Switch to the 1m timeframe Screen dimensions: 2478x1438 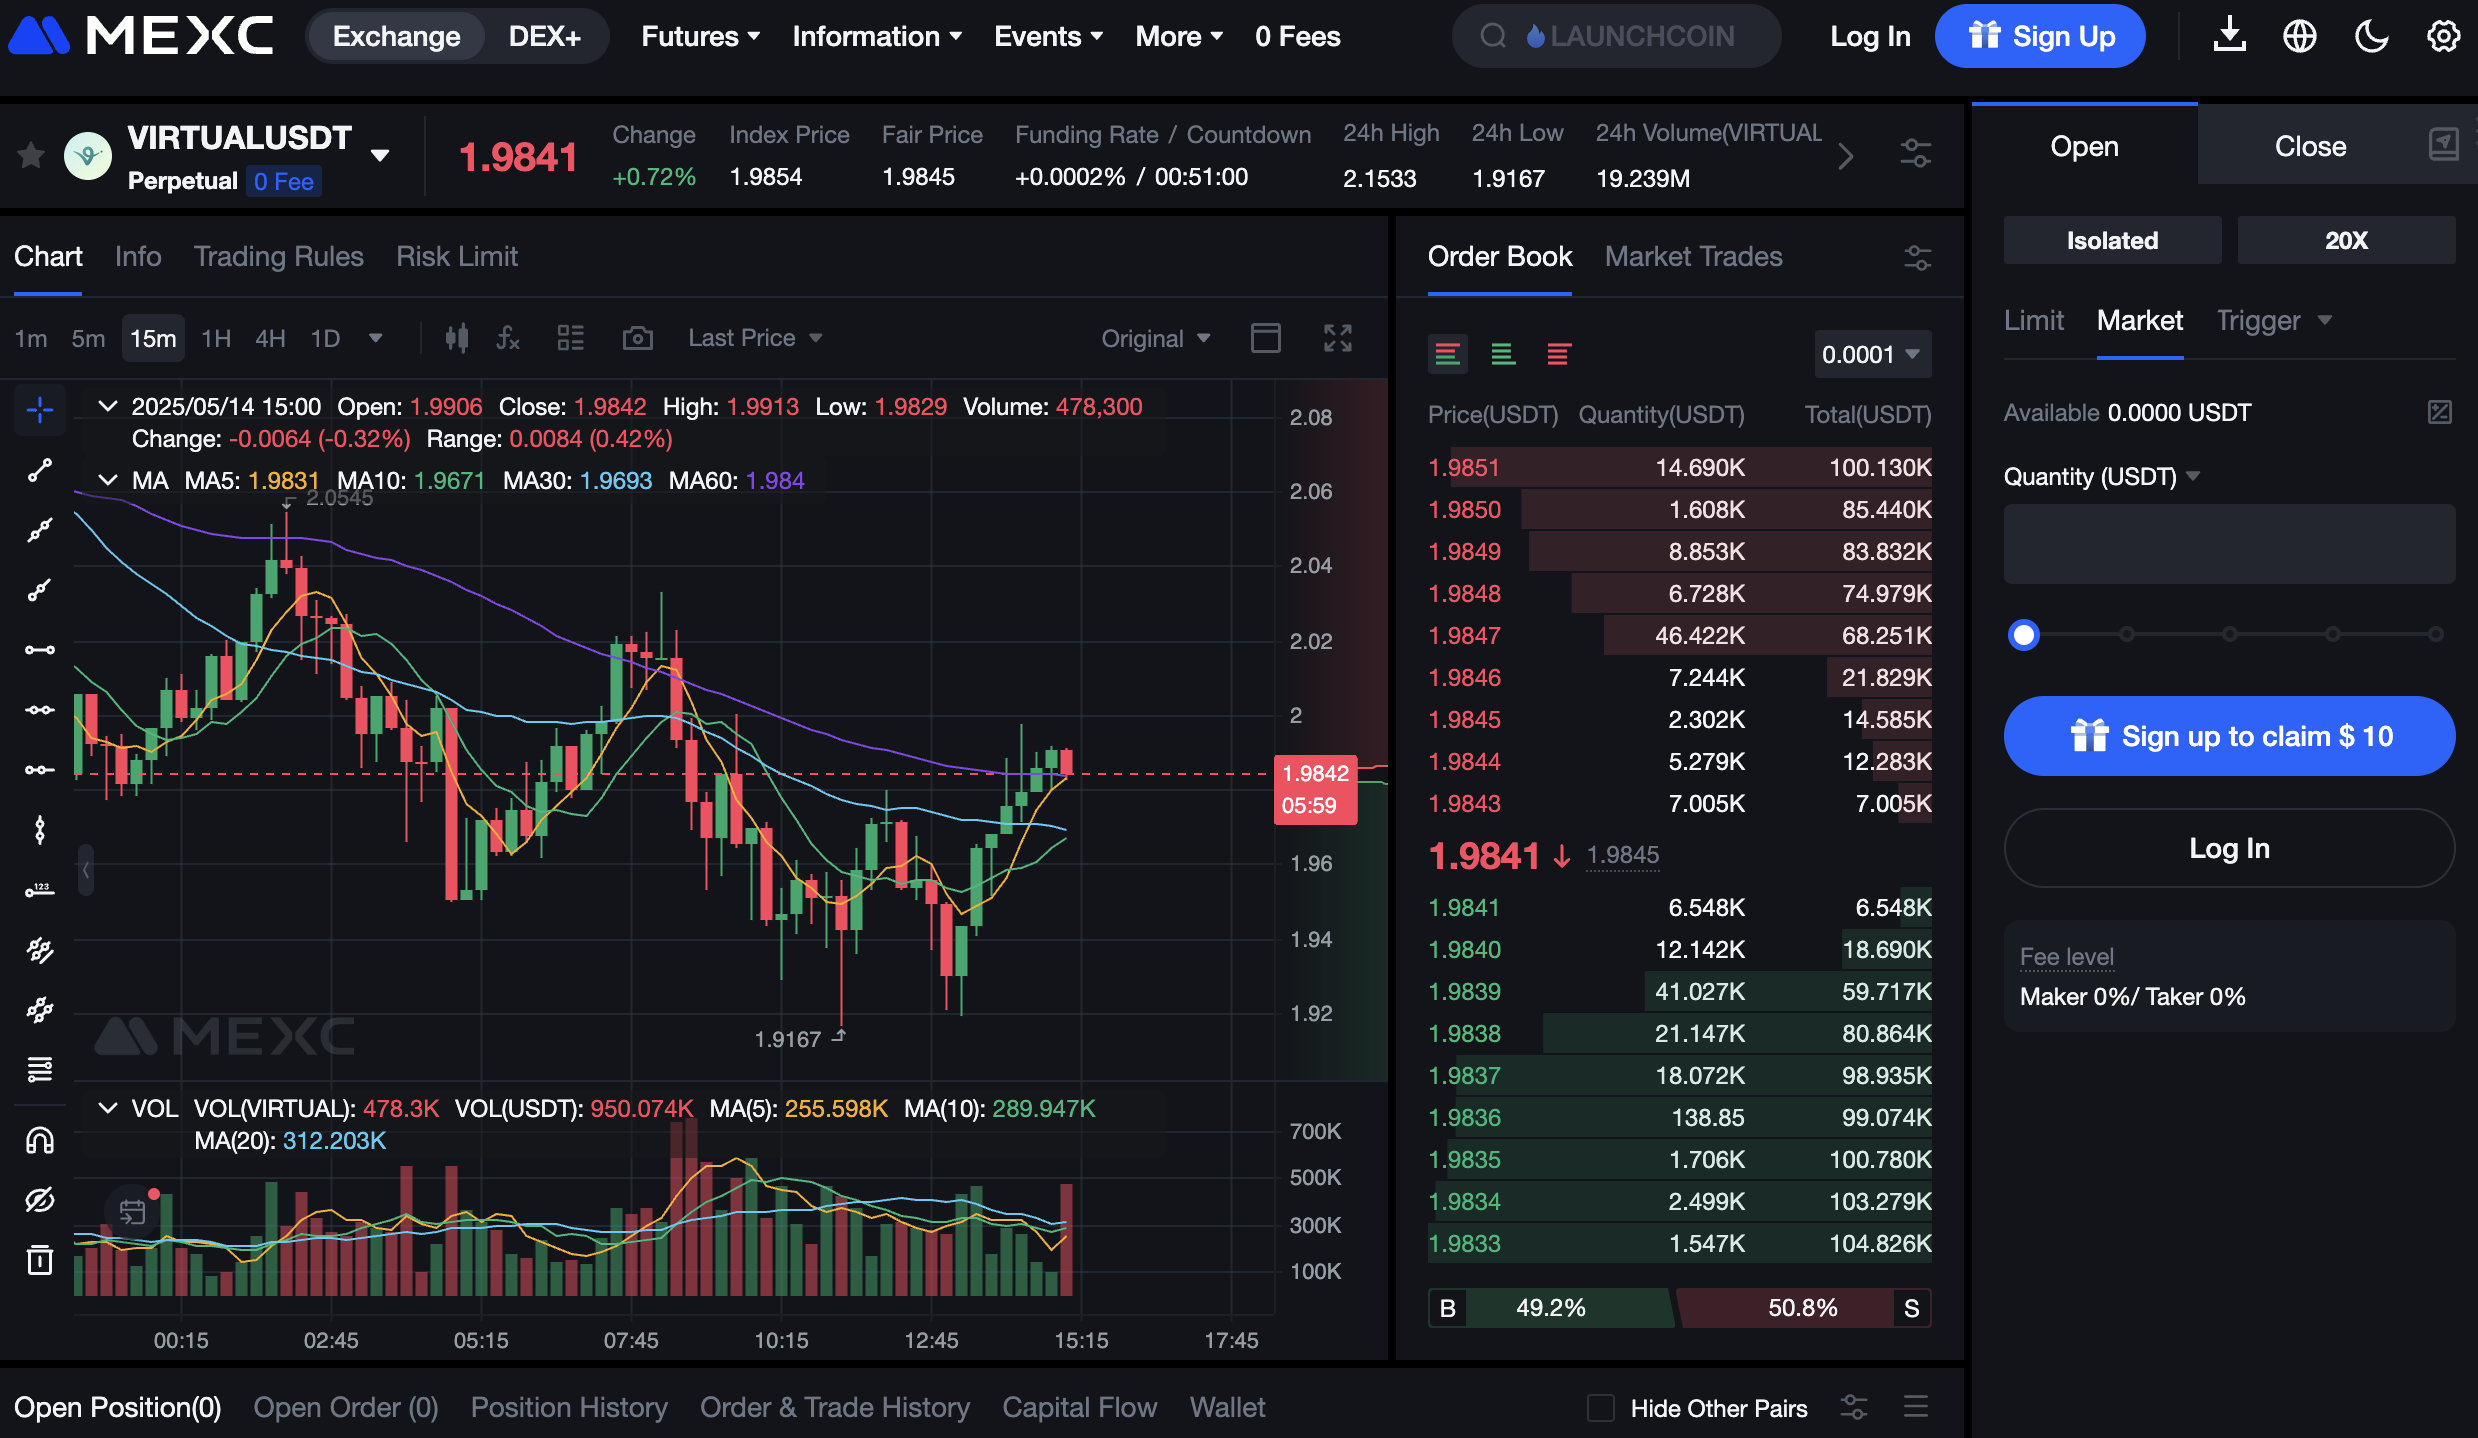(31, 338)
